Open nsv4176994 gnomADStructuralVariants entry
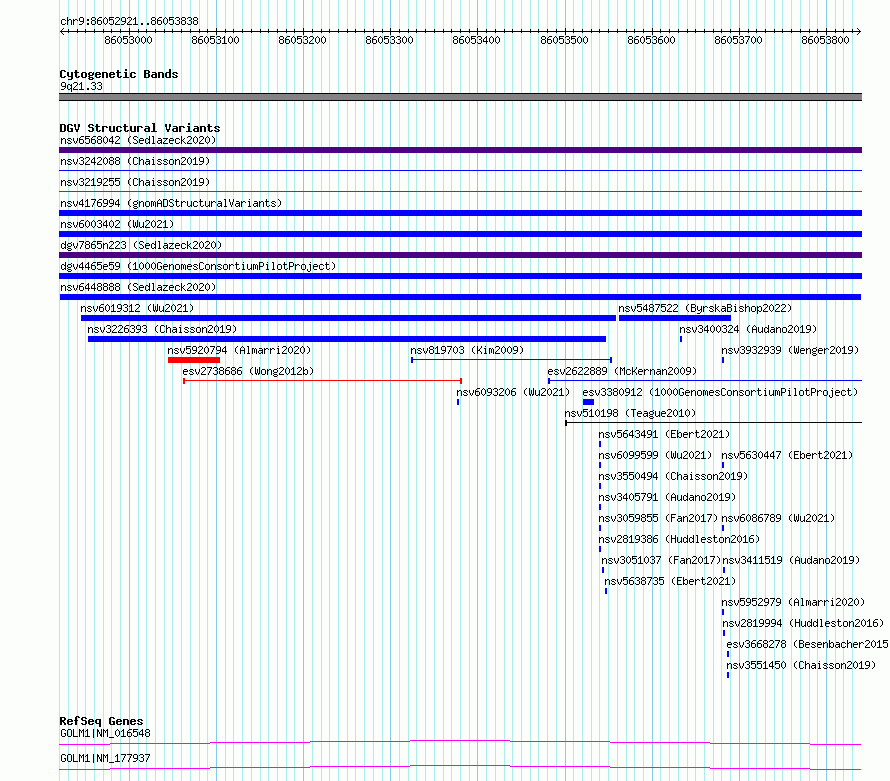Image resolution: width=890 pixels, height=781 pixels. pyautogui.click(x=171, y=203)
